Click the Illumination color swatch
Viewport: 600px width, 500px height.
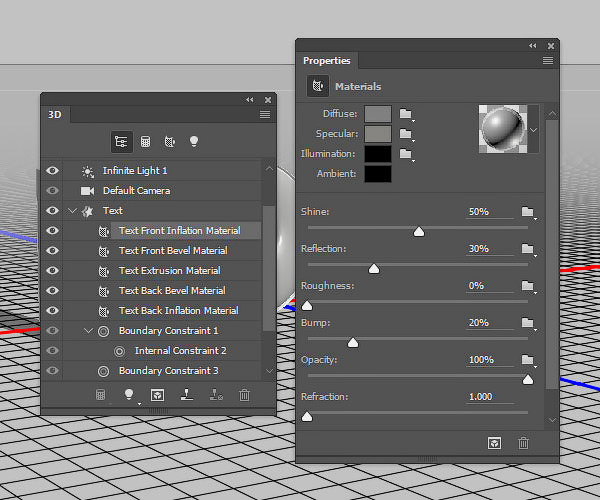tap(378, 154)
